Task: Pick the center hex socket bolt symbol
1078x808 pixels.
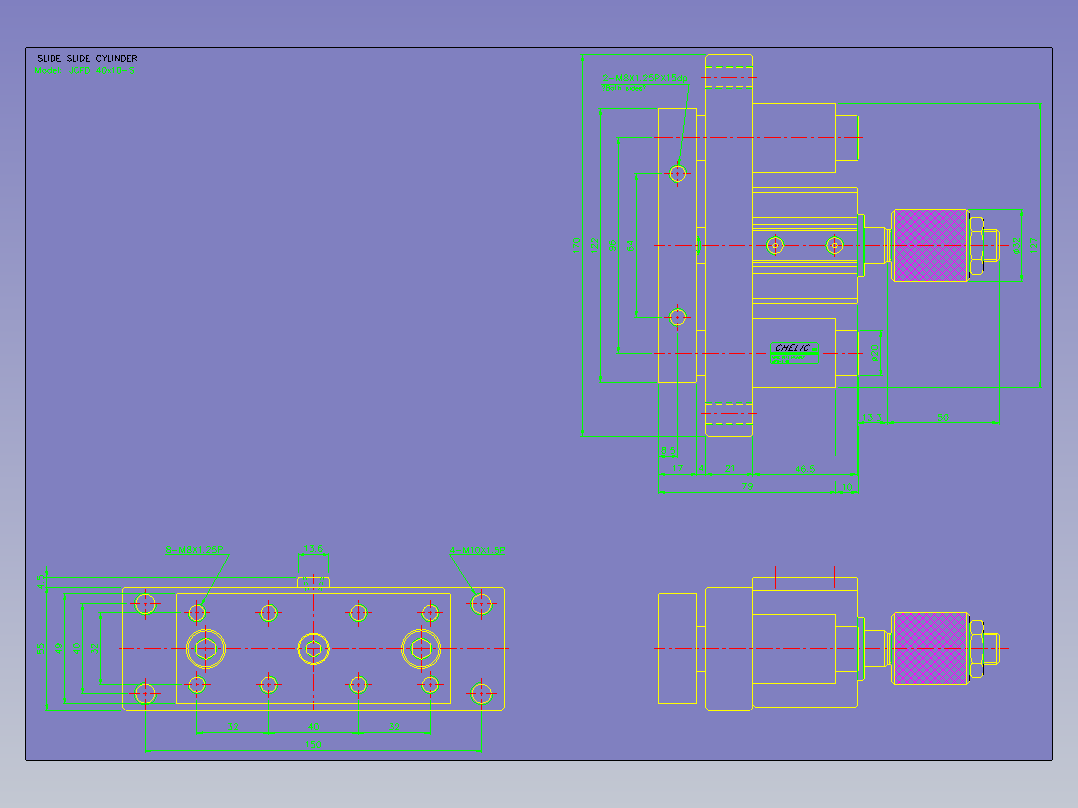Action: pos(314,648)
